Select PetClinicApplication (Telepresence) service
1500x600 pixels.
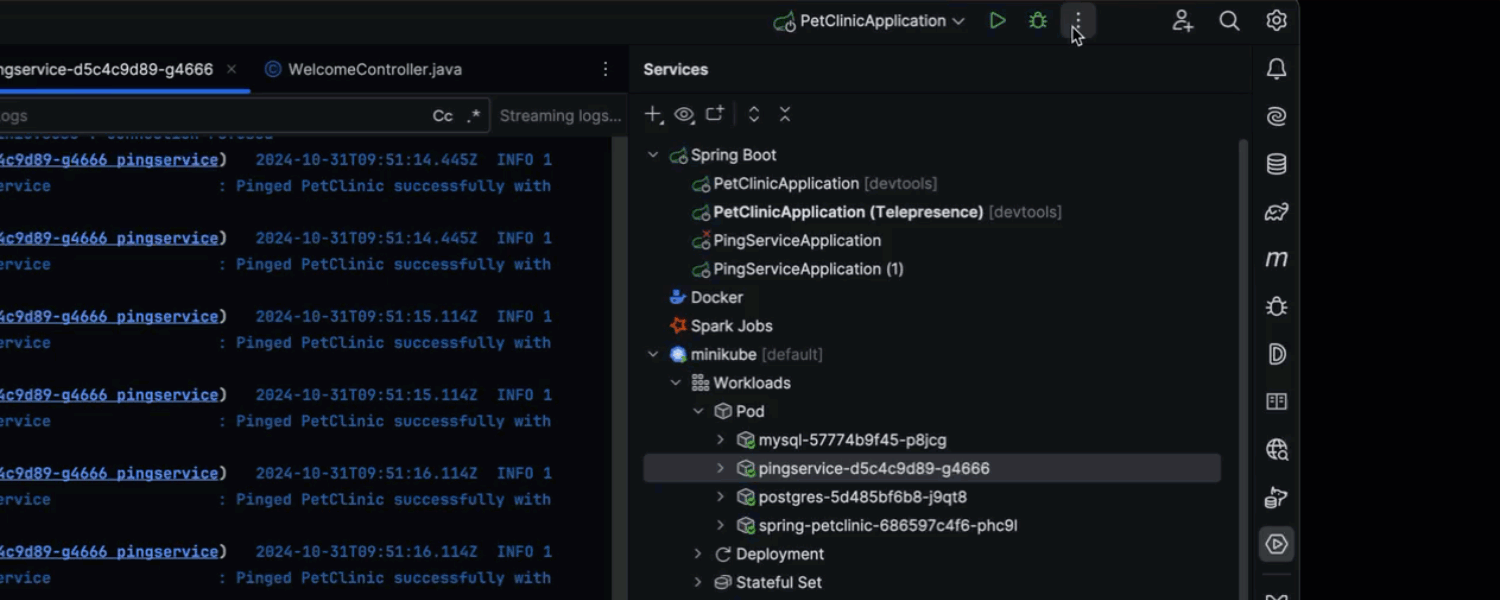tap(876, 212)
